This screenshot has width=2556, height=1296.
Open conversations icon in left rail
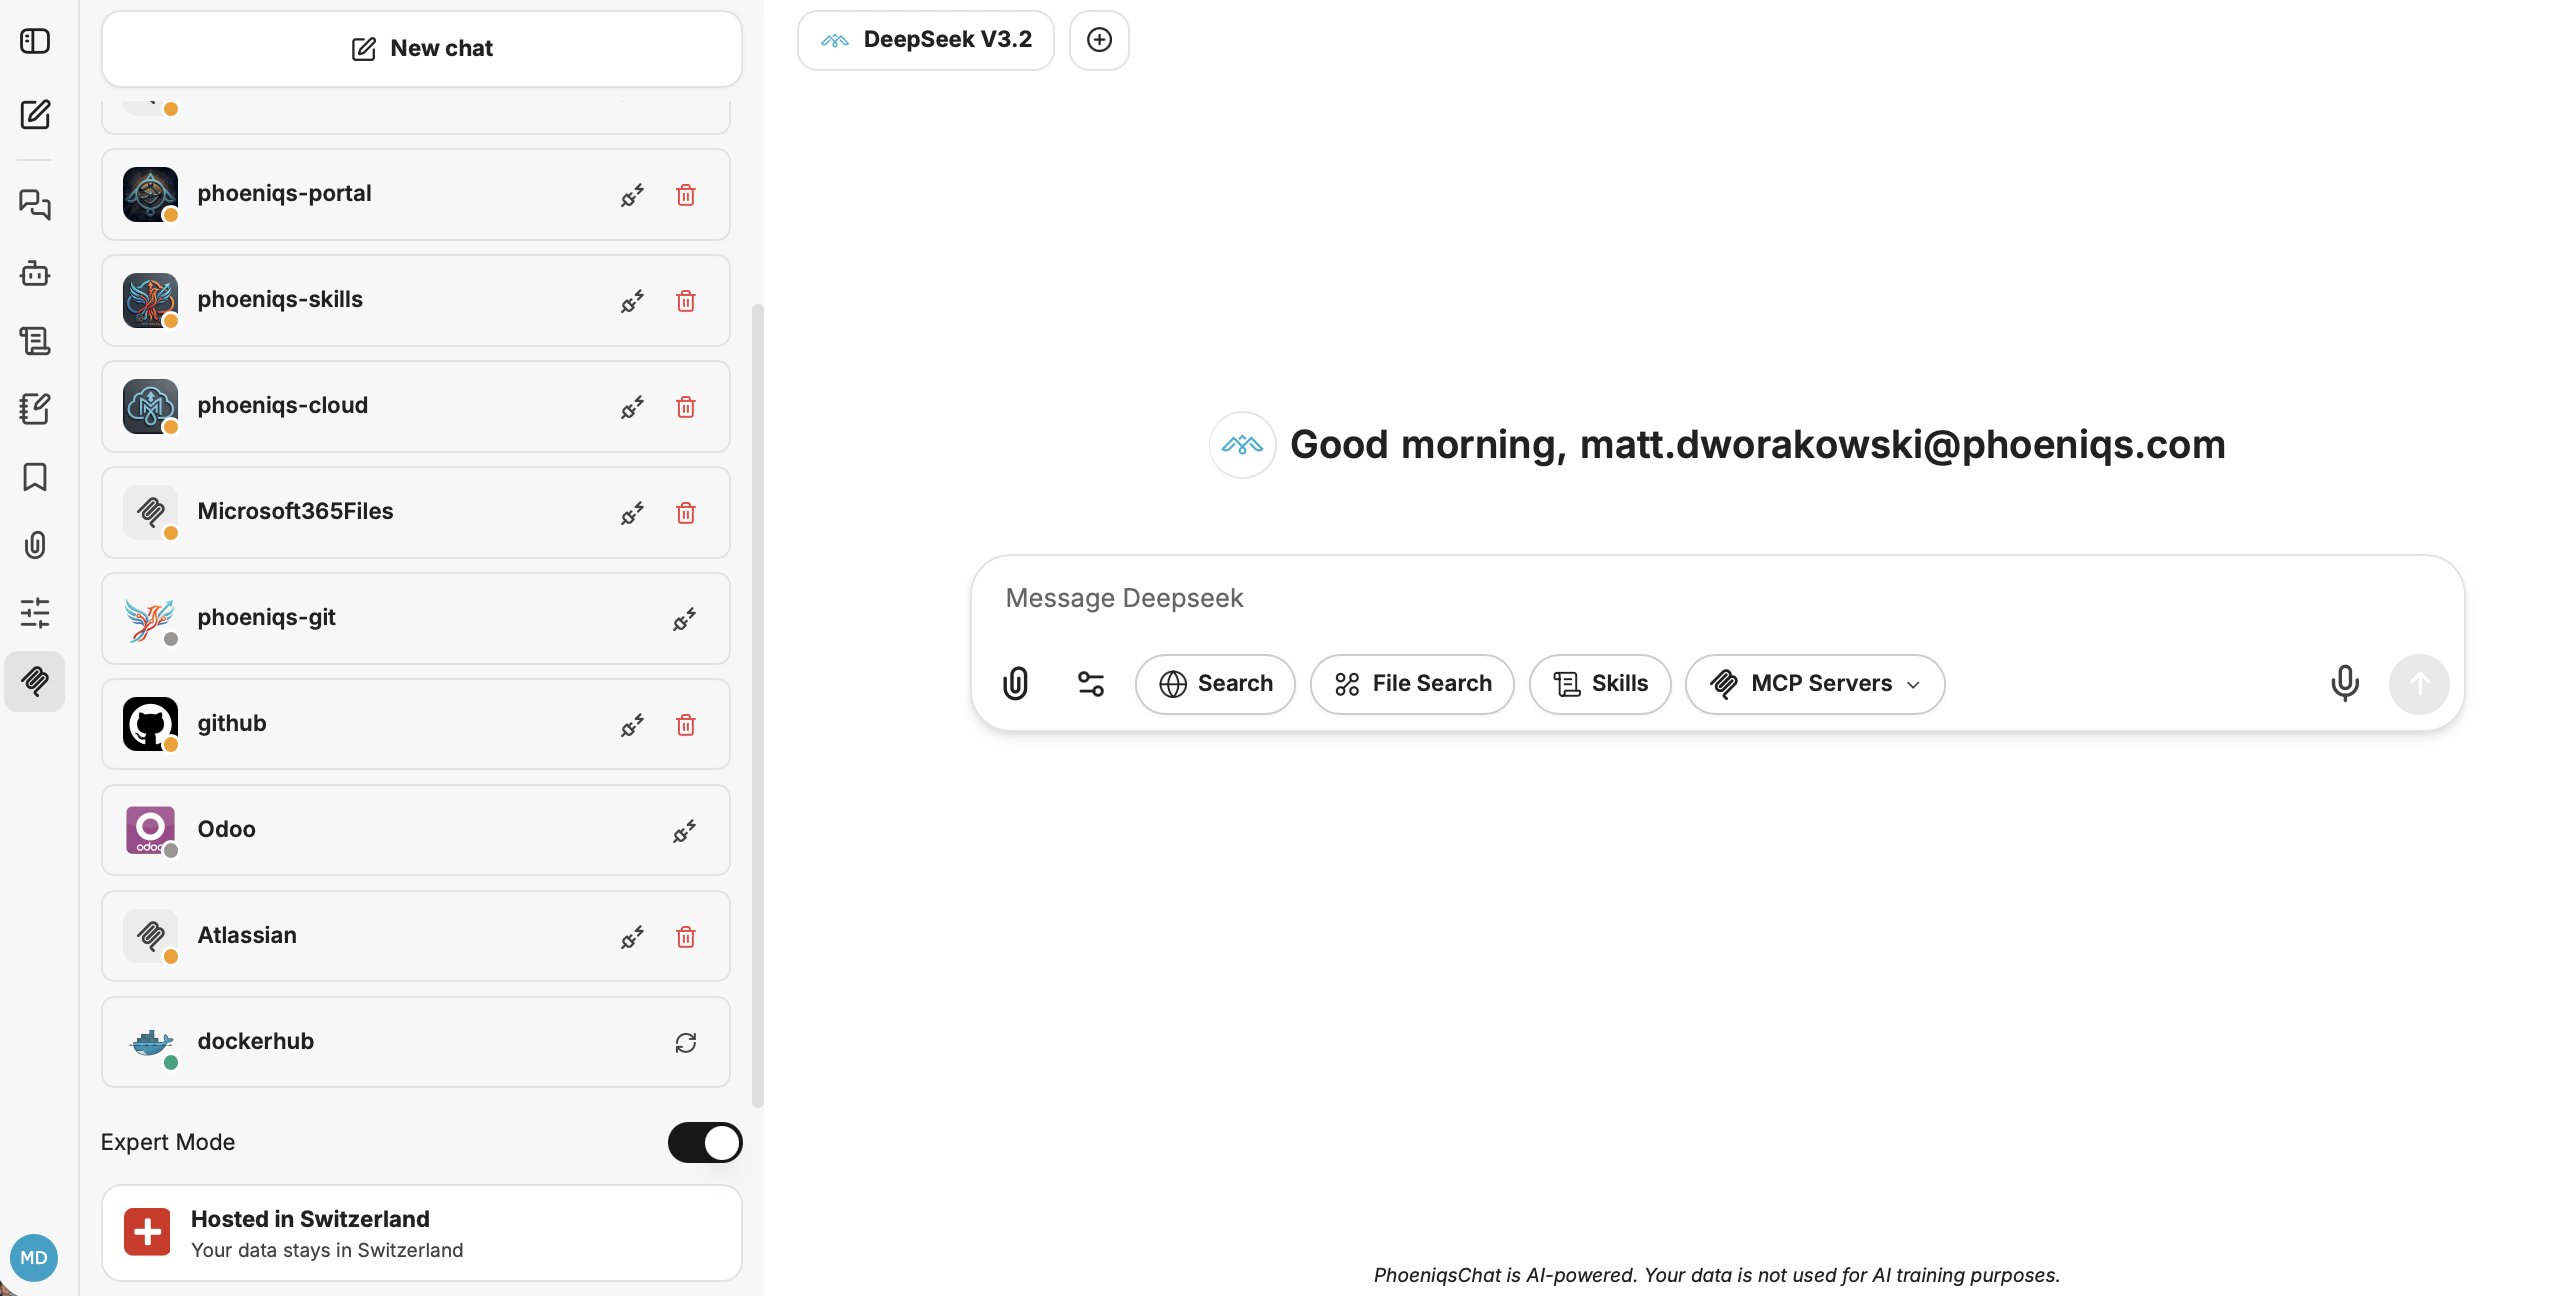pos(35,205)
